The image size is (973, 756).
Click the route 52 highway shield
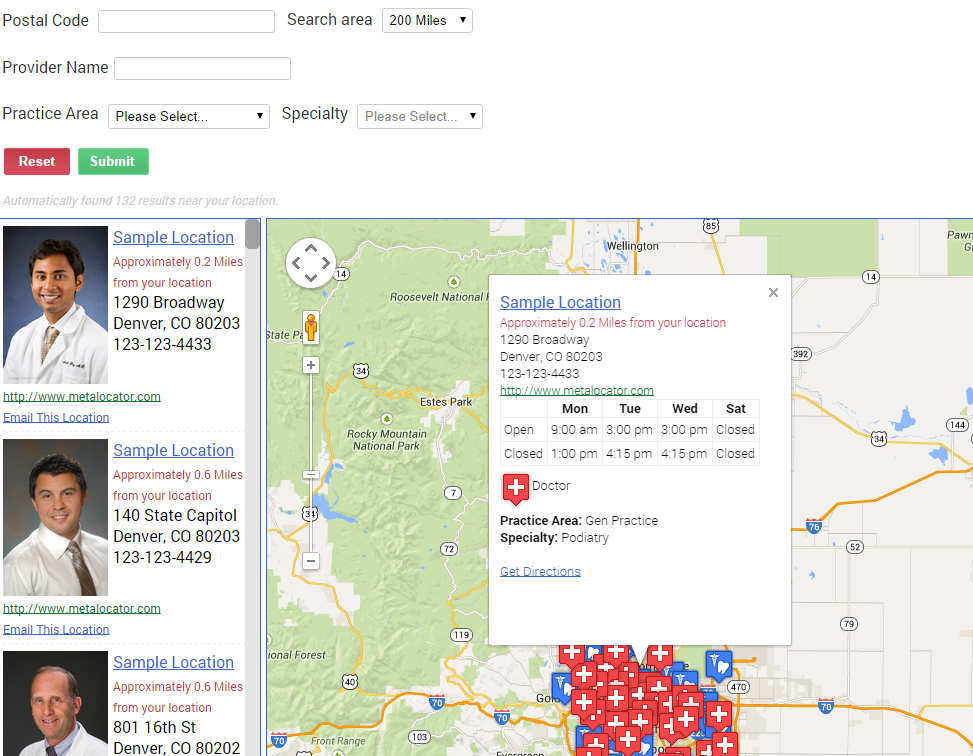[855, 547]
